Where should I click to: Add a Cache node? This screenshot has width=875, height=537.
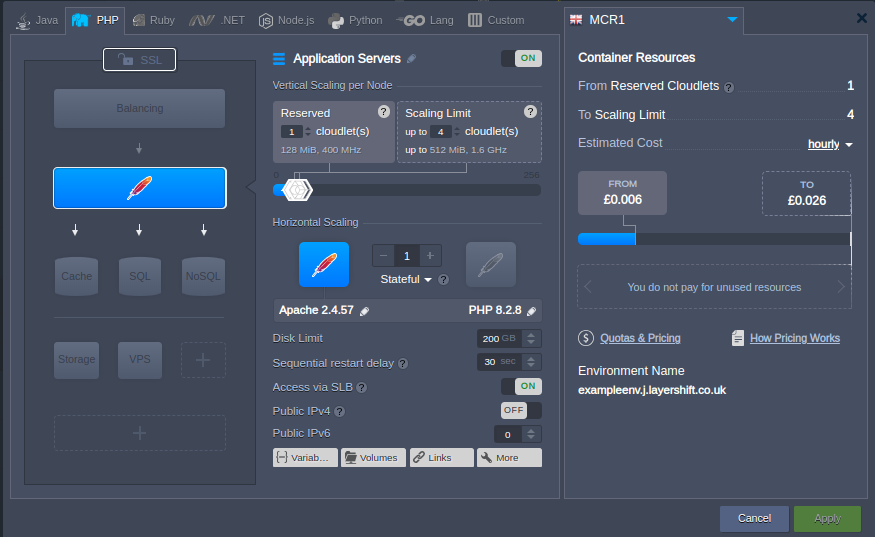76,276
